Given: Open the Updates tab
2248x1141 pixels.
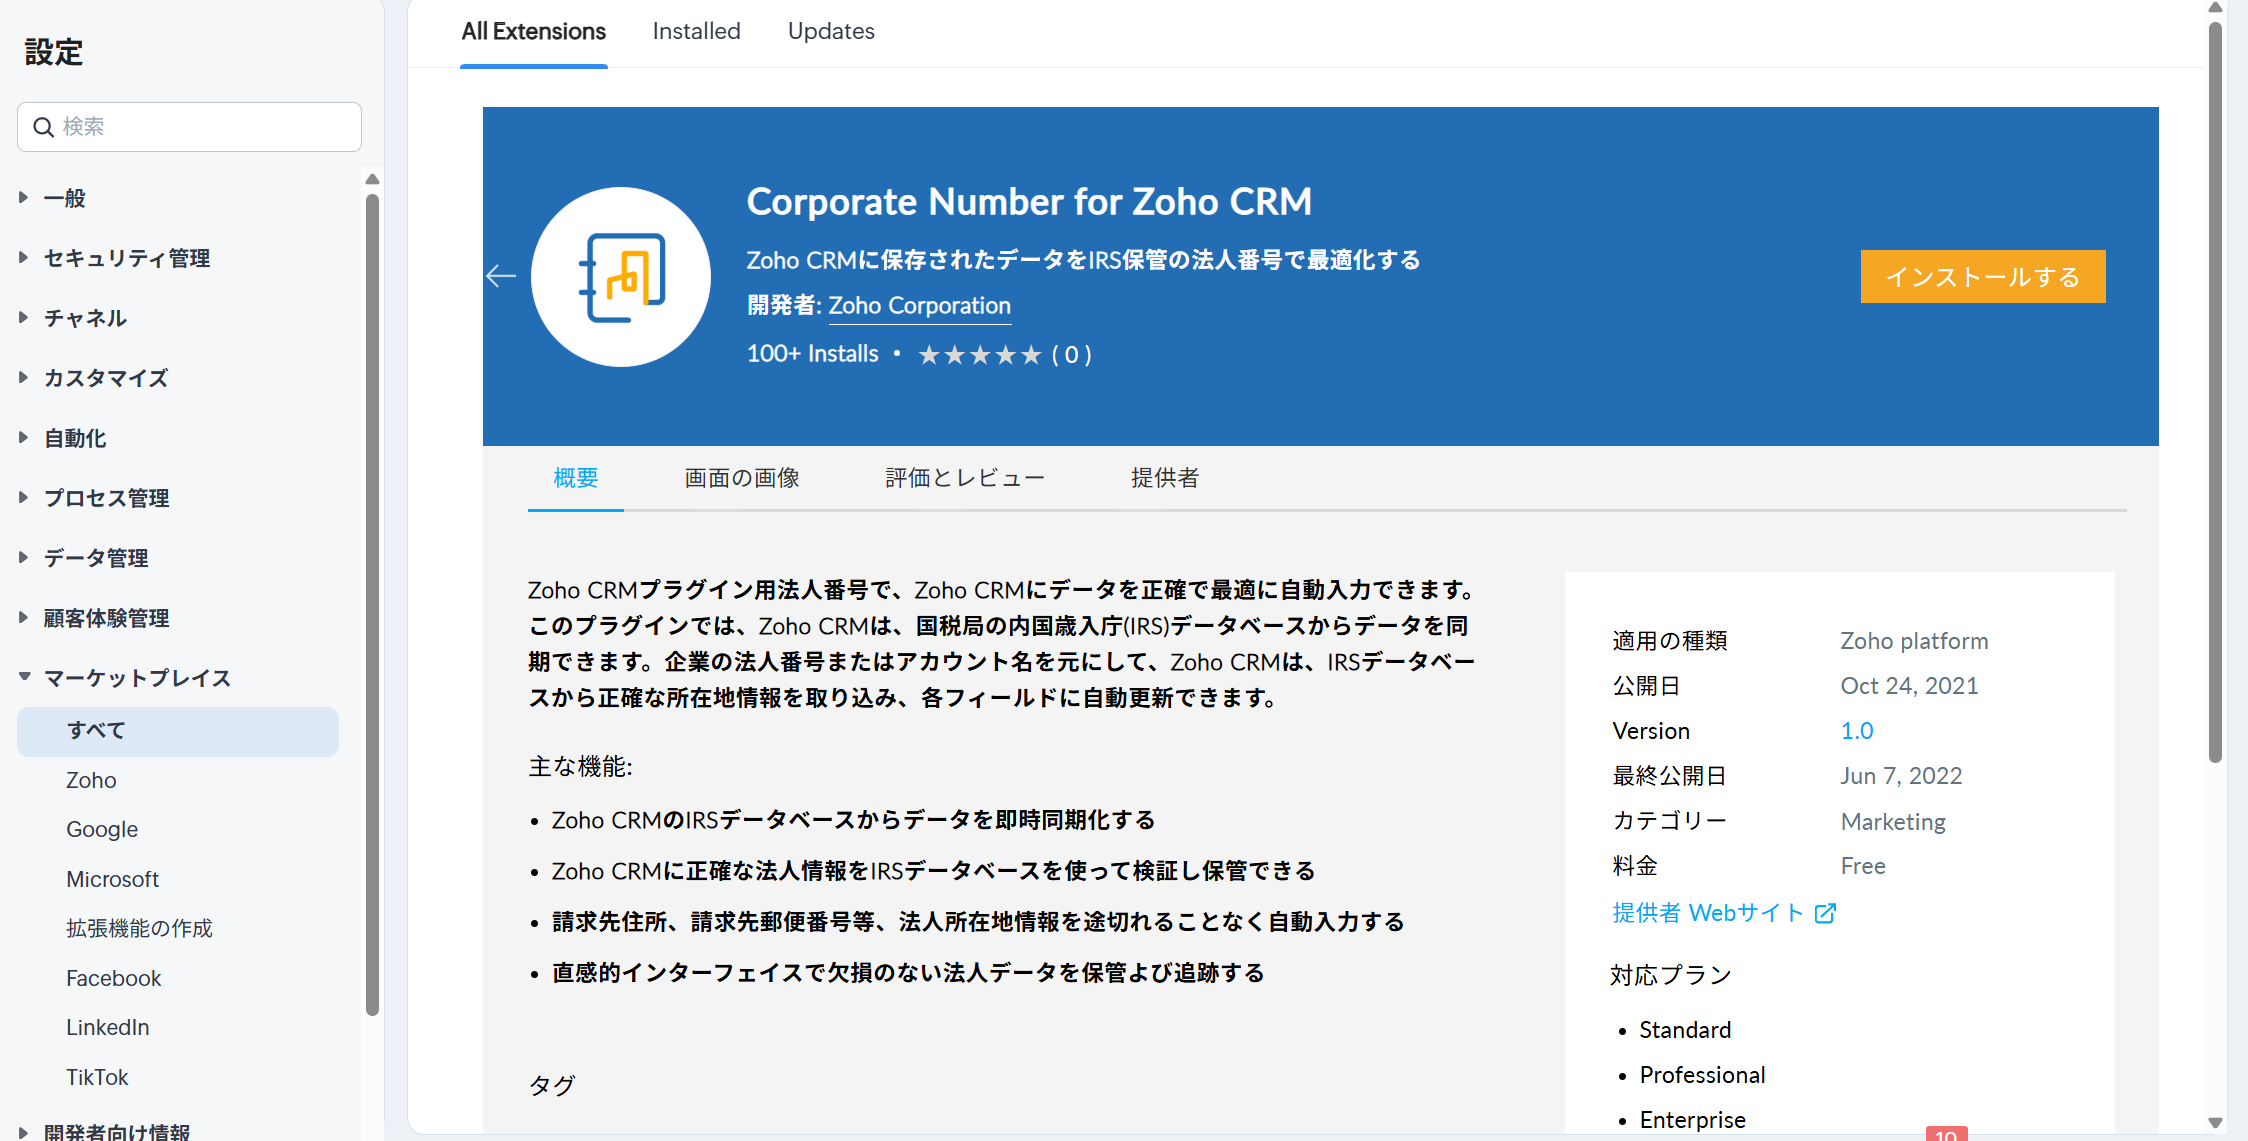Looking at the screenshot, I should [x=831, y=31].
